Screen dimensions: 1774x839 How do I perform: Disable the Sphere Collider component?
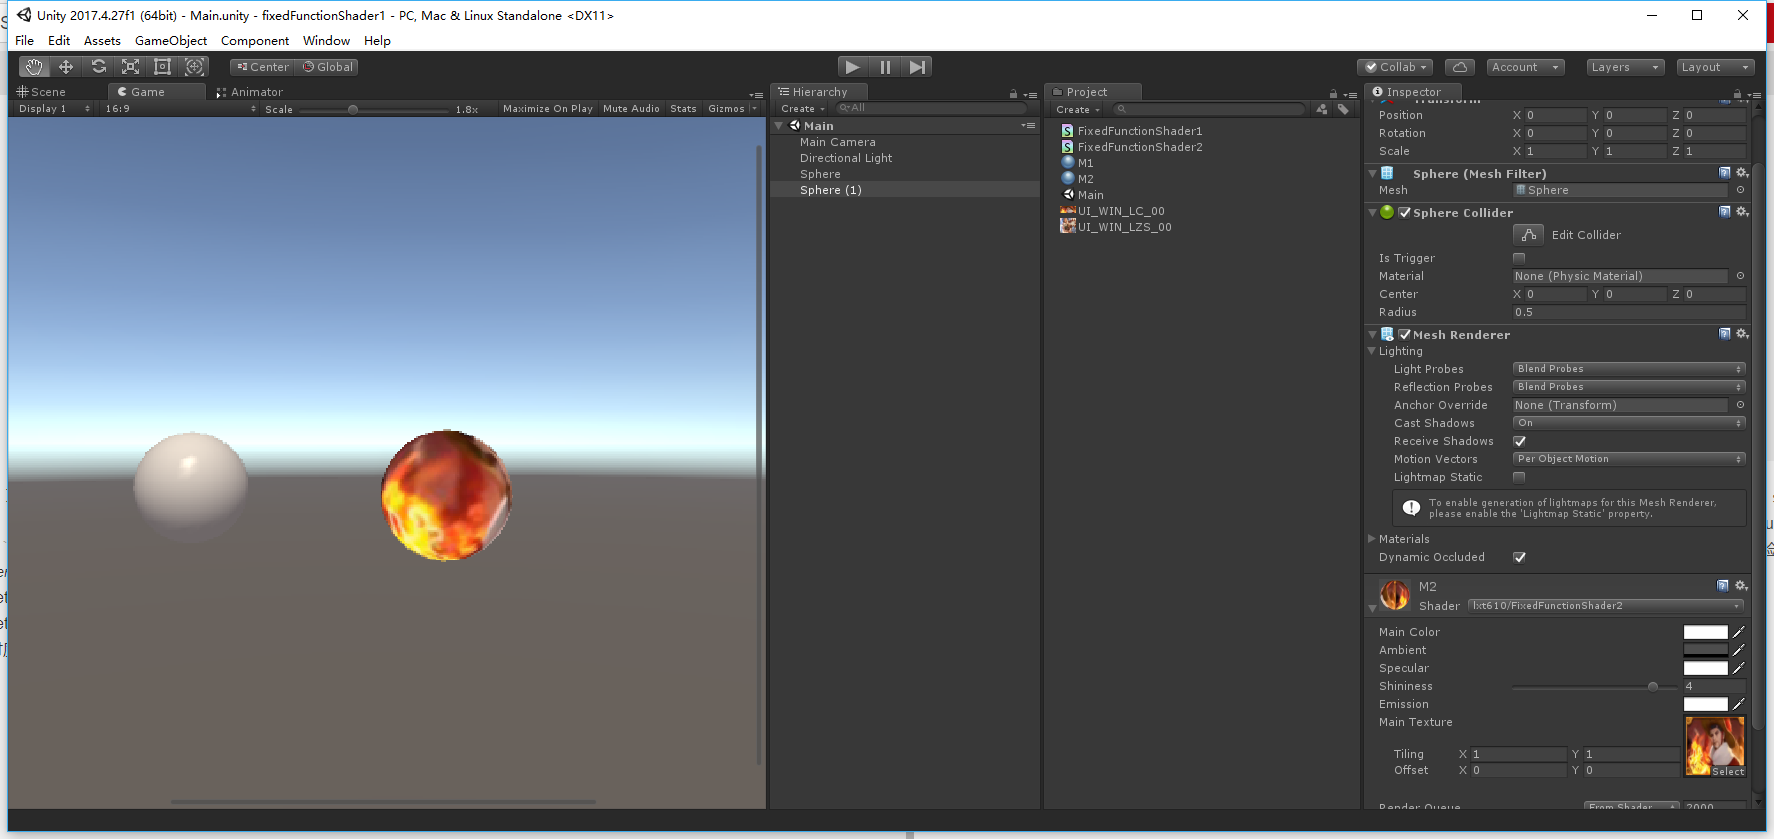(1404, 212)
